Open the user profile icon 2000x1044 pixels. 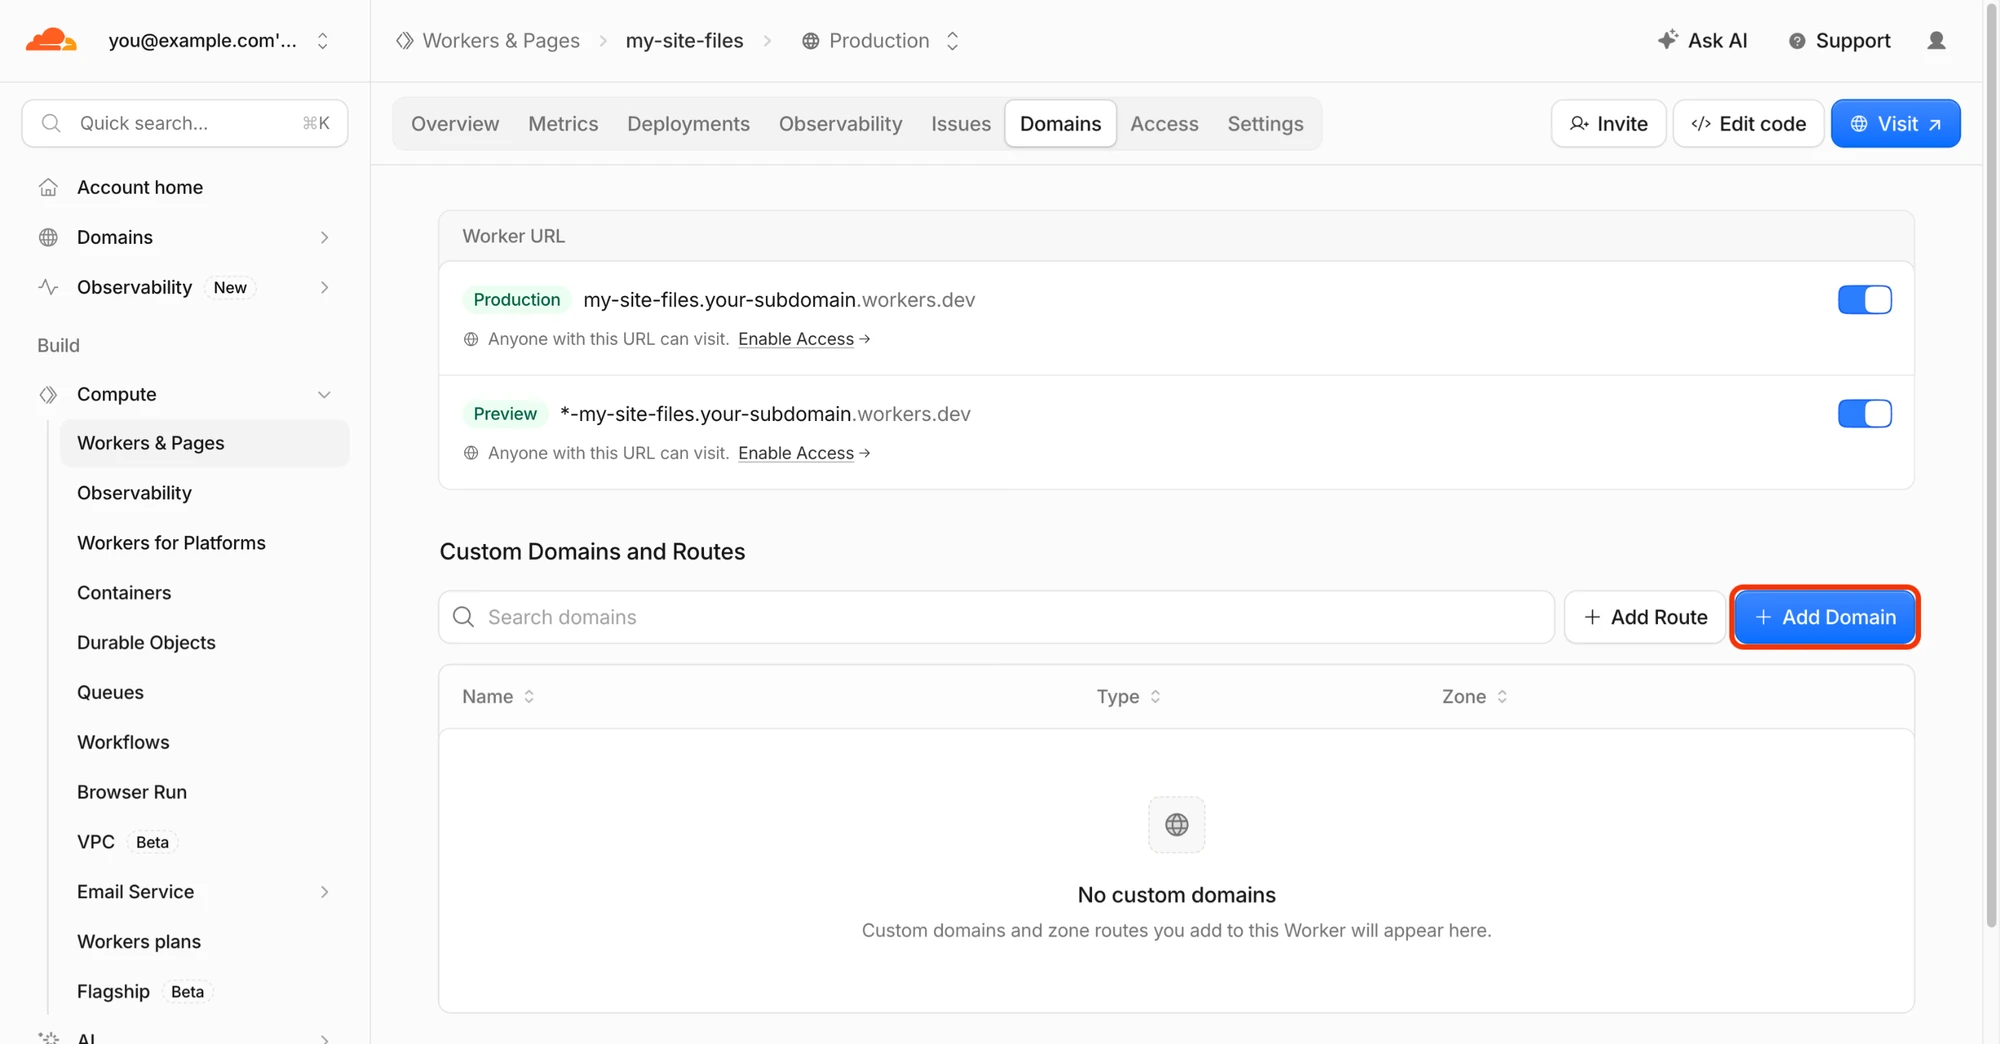point(1936,40)
